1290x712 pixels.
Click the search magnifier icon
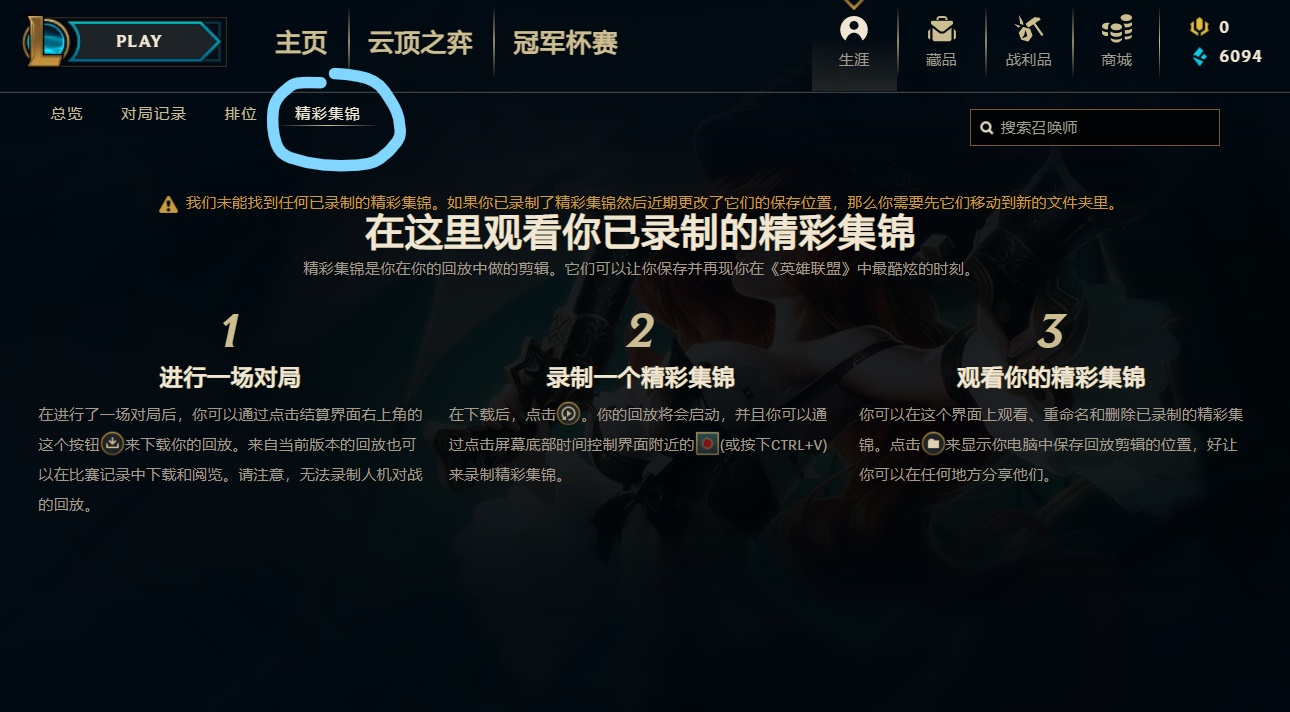pos(987,128)
